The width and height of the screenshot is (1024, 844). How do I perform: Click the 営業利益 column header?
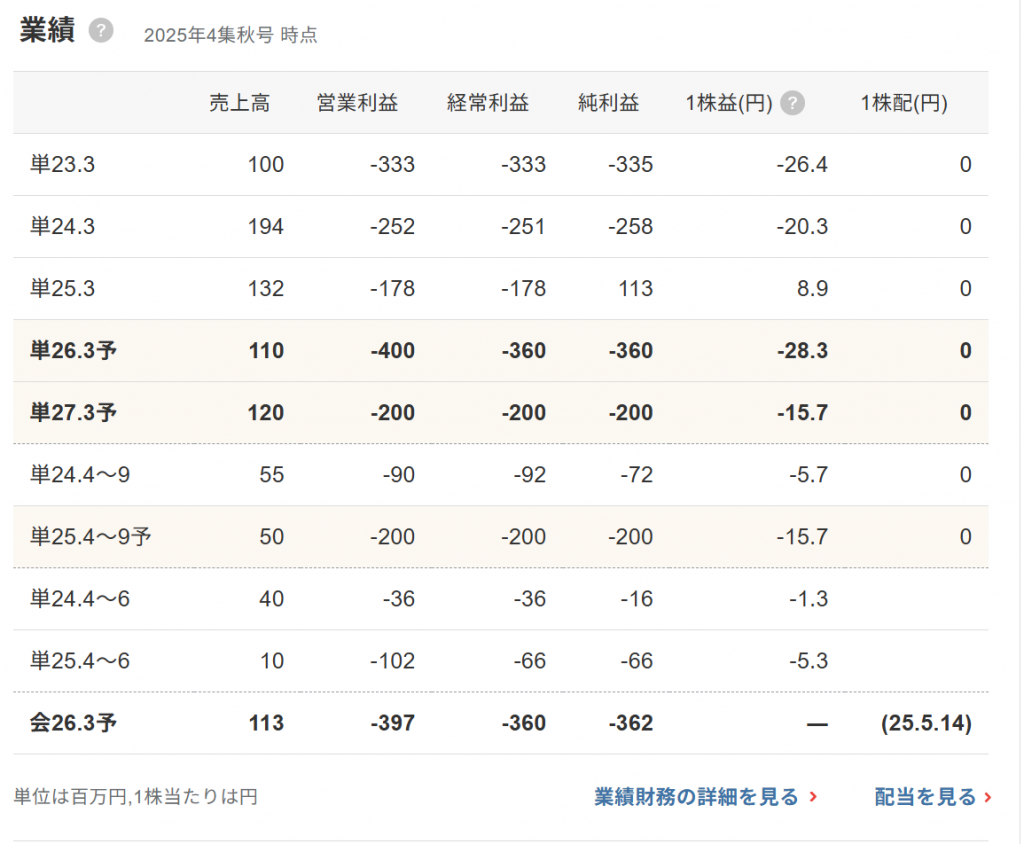357,103
